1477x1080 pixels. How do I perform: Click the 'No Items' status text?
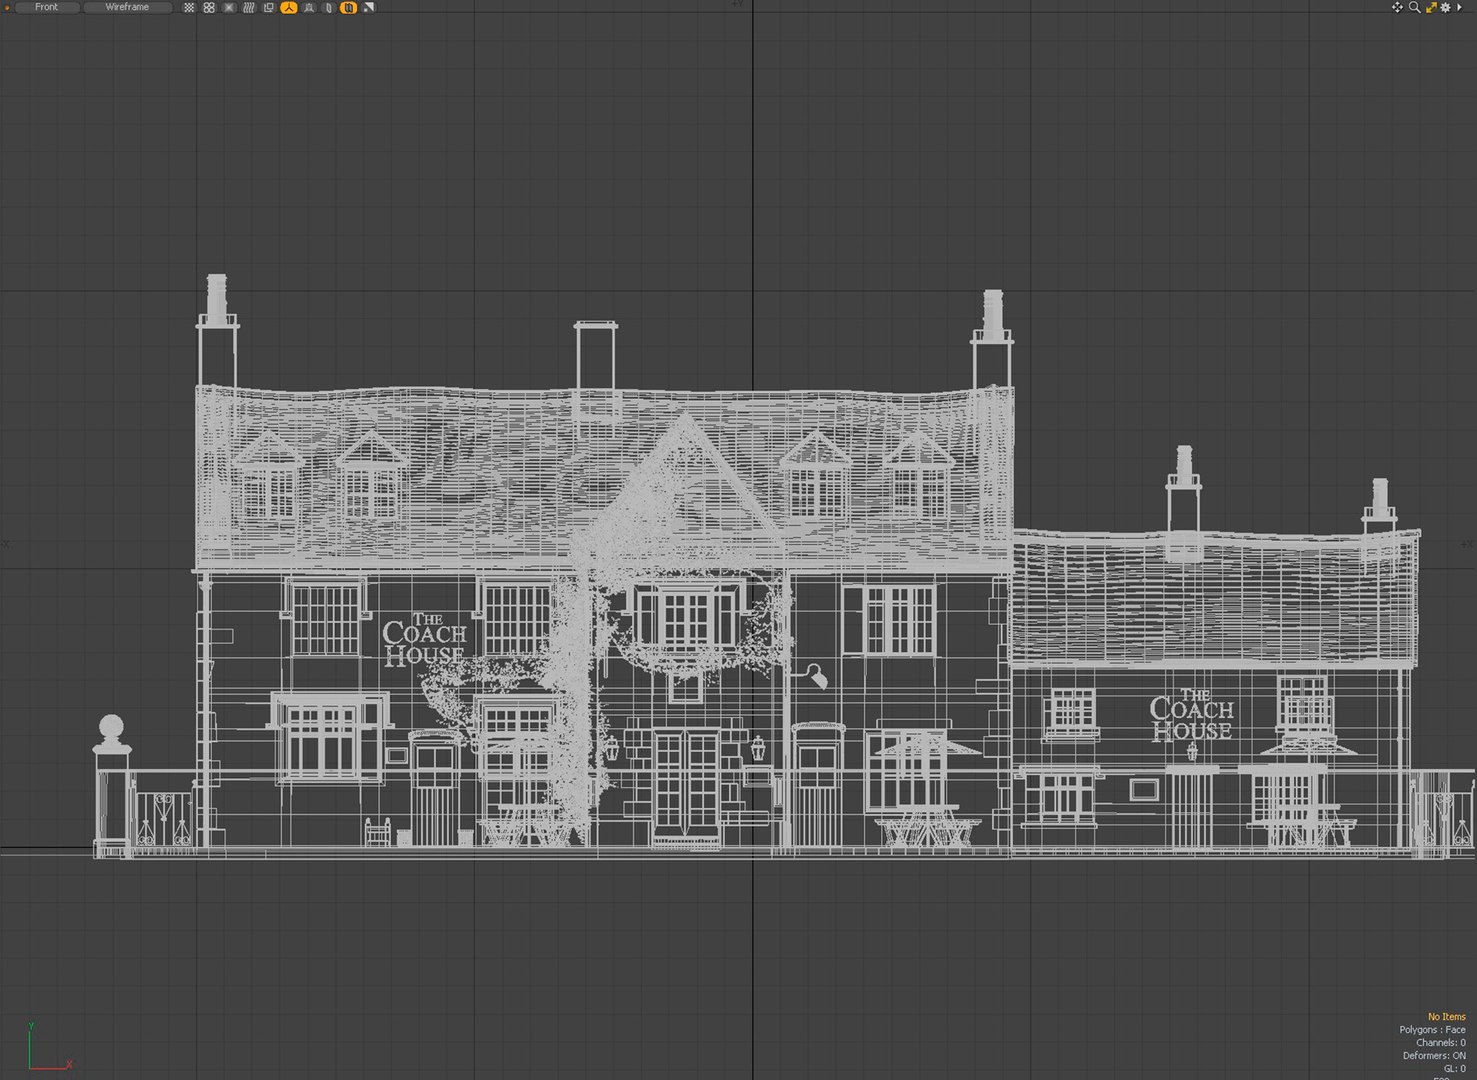(1446, 1017)
